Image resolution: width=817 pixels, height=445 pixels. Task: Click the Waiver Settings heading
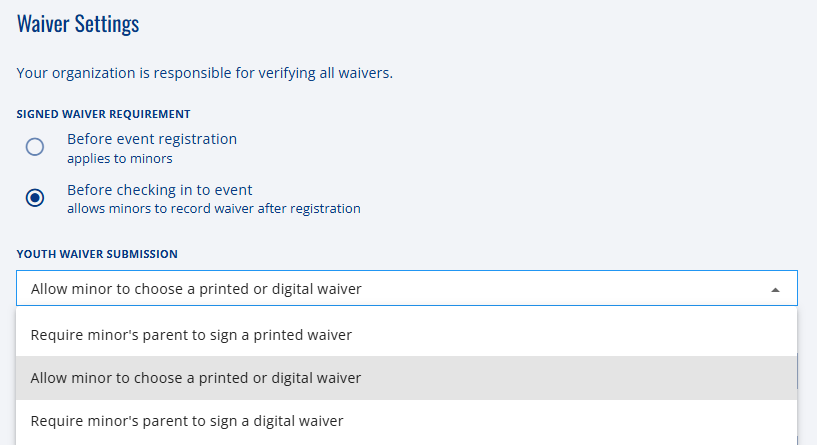[78, 23]
